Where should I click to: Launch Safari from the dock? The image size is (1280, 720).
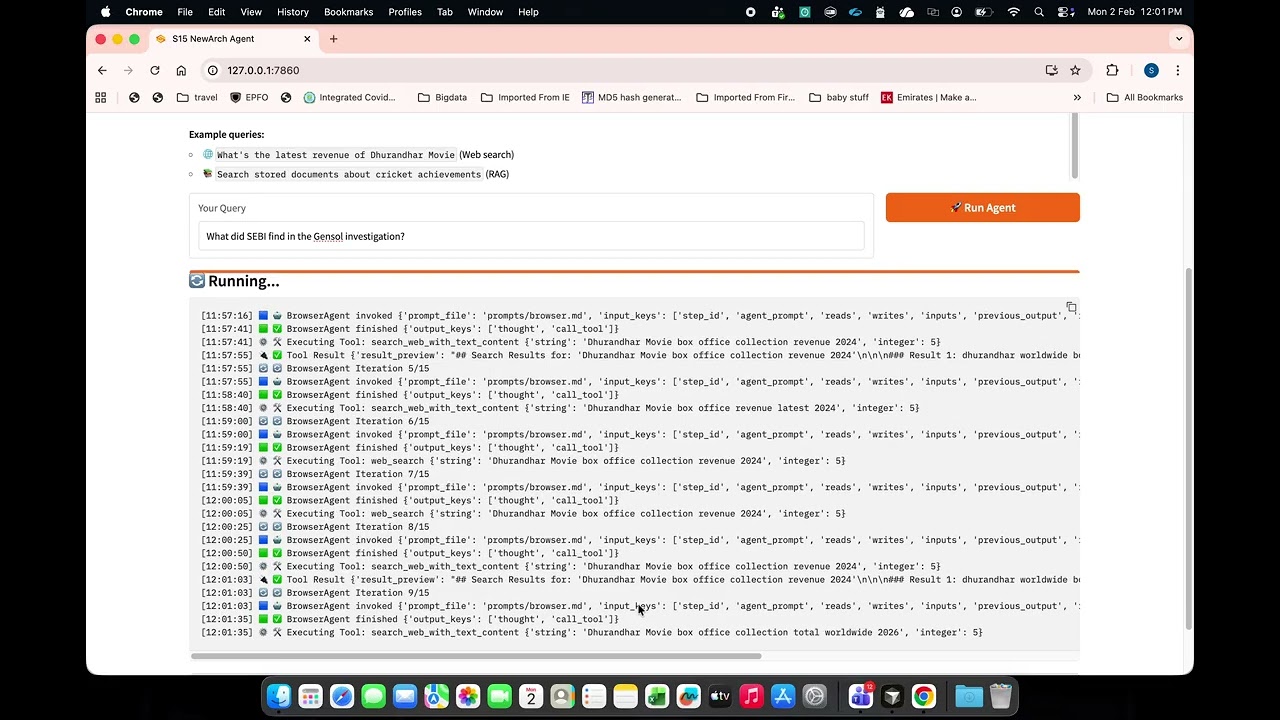[342, 696]
